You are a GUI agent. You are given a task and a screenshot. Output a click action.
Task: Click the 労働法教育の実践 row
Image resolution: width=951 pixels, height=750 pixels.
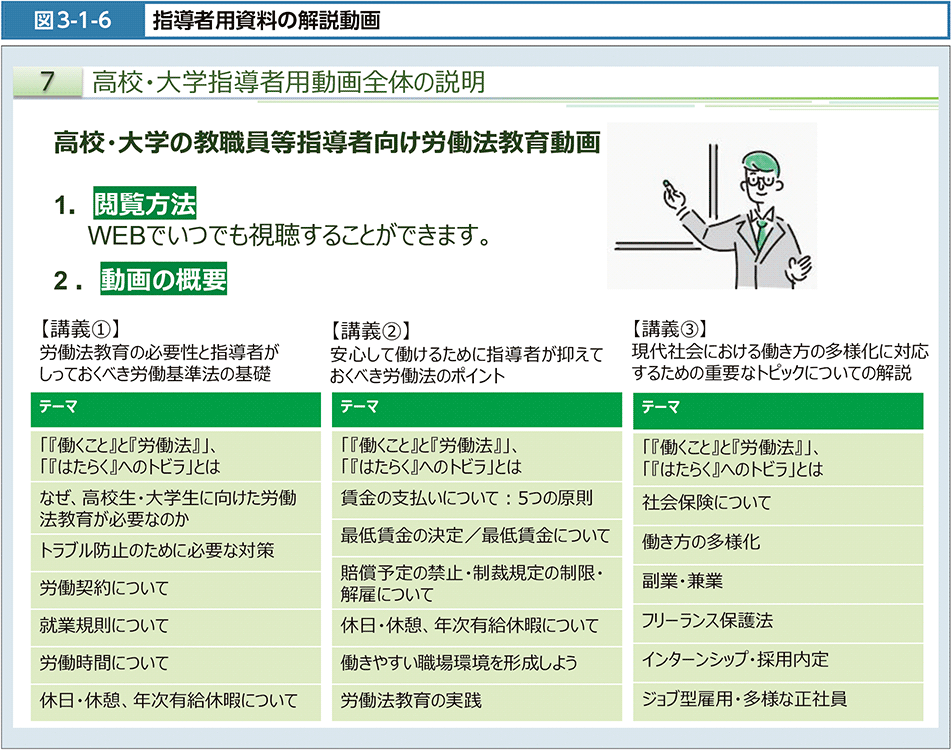(x=477, y=700)
